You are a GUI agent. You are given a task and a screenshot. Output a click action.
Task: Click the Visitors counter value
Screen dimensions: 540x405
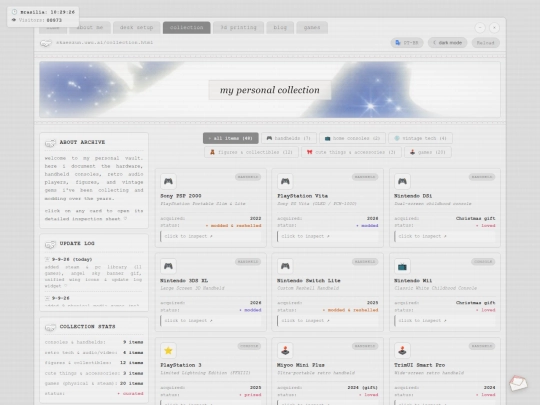(x=54, y=20)
